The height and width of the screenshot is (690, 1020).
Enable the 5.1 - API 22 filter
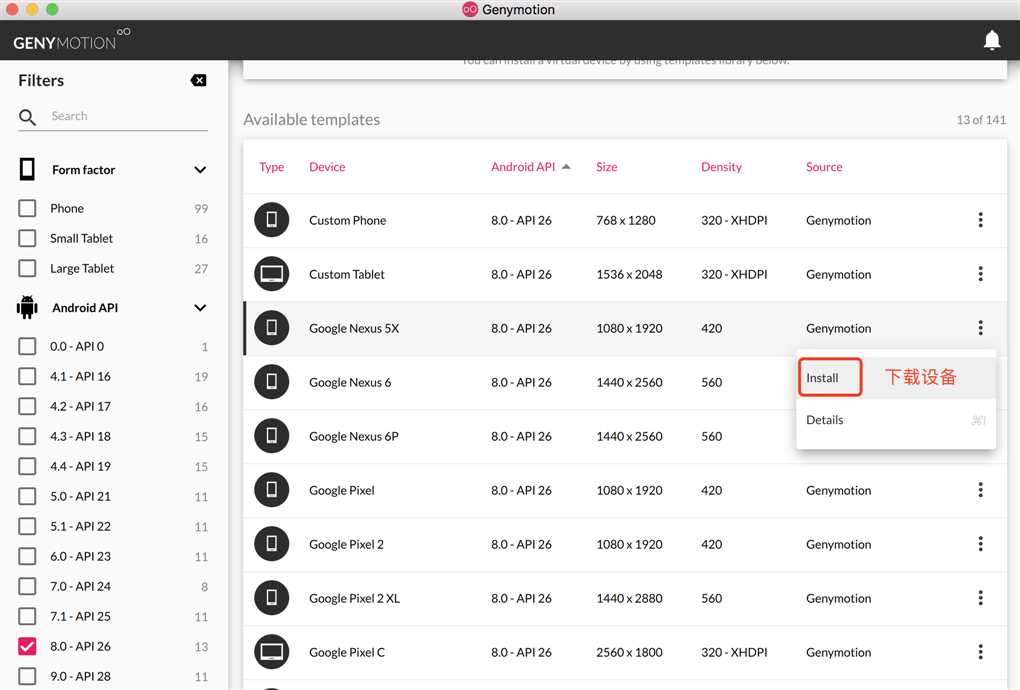point(27,525)
